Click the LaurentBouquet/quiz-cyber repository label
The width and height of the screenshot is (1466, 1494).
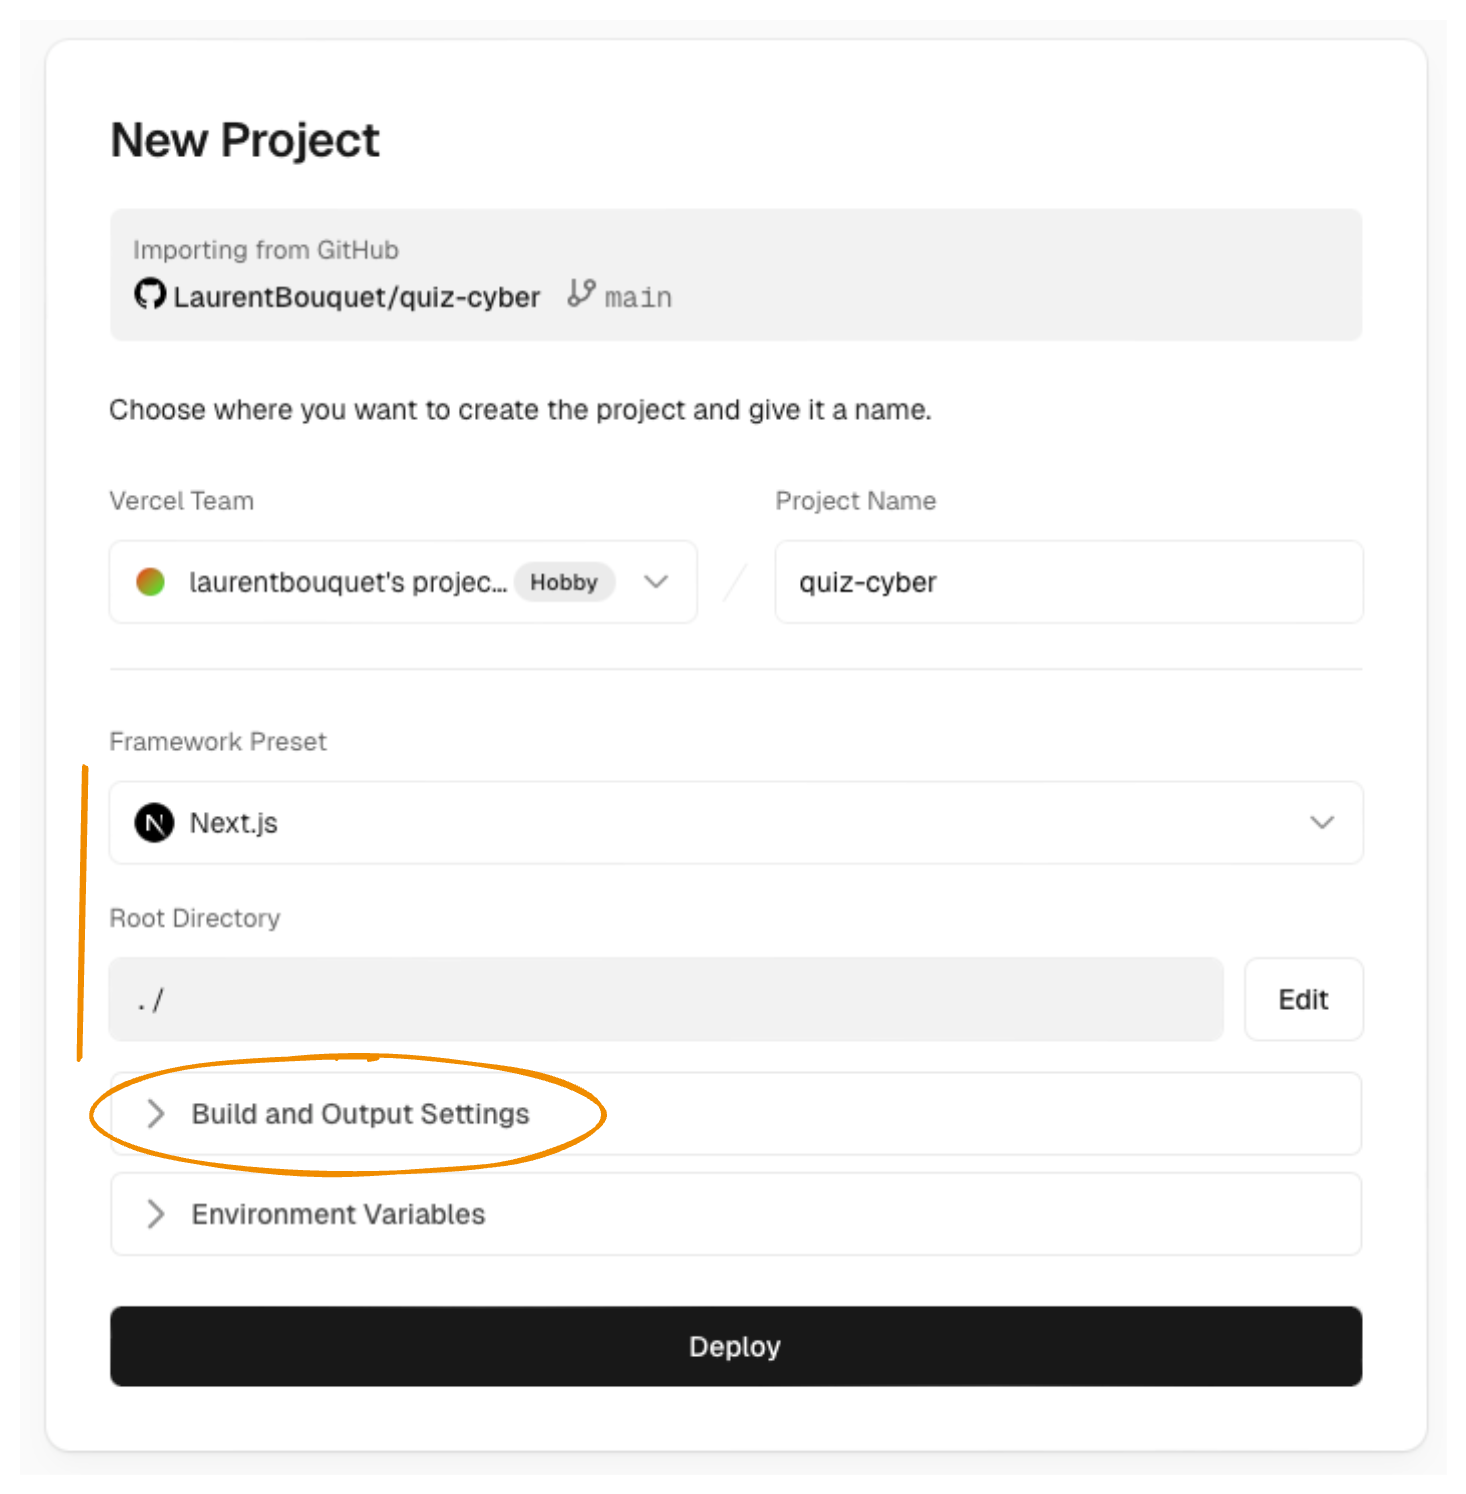point(355,296)
